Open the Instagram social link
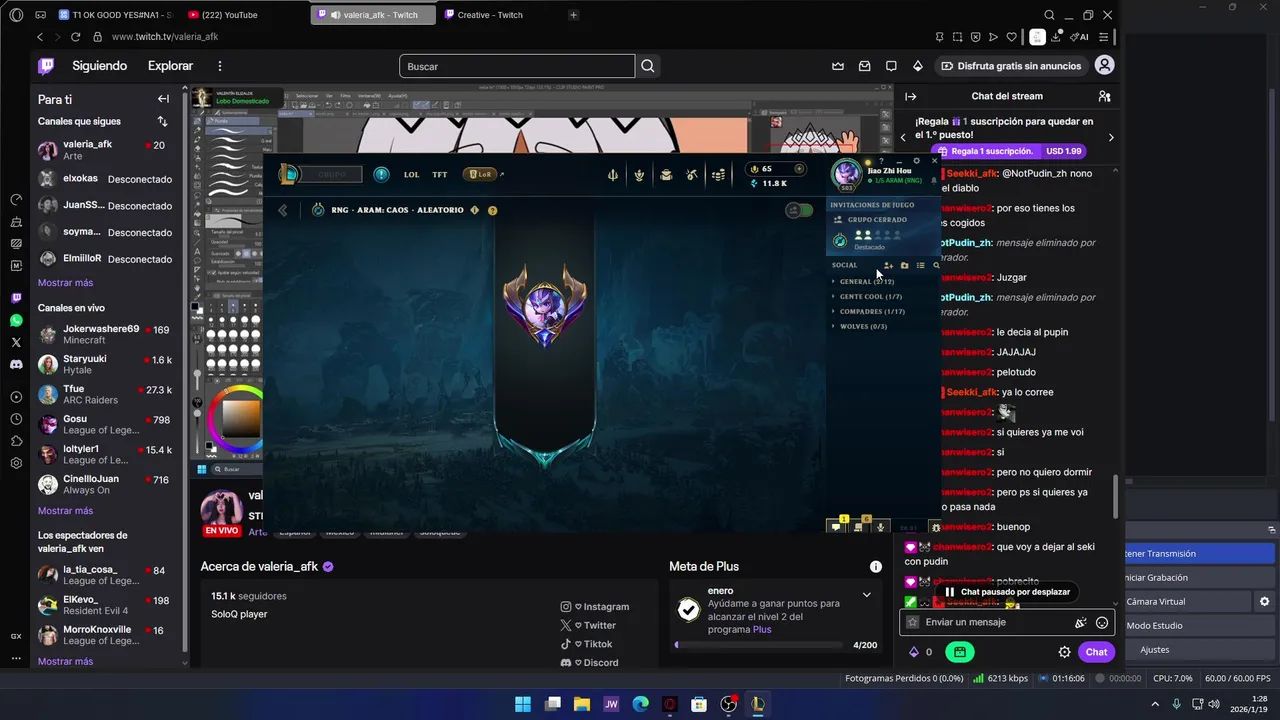 pyautogui.click(x=595, y=607)
